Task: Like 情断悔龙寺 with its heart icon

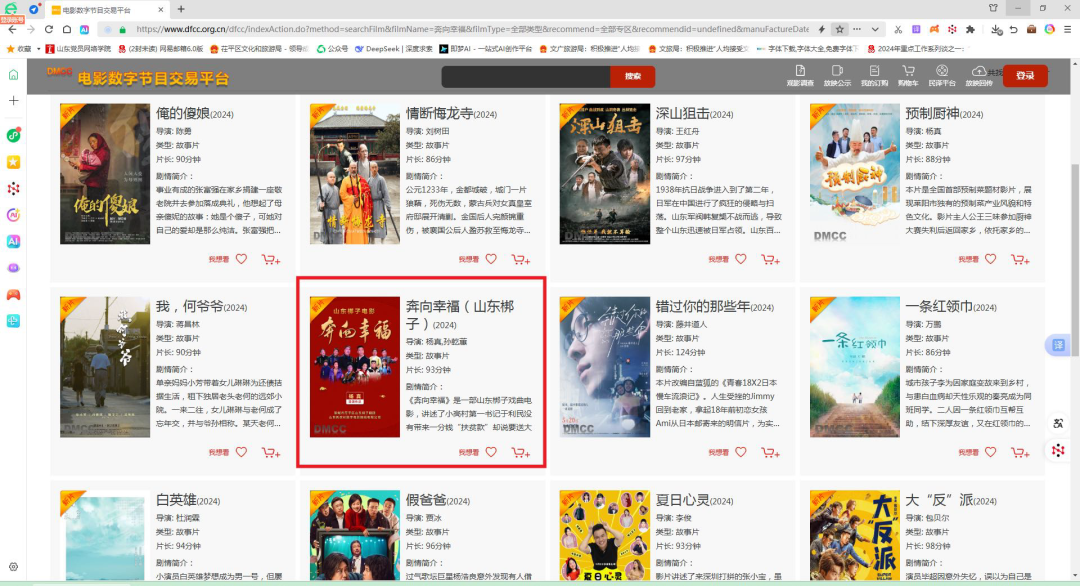Action: coord(491,259)
